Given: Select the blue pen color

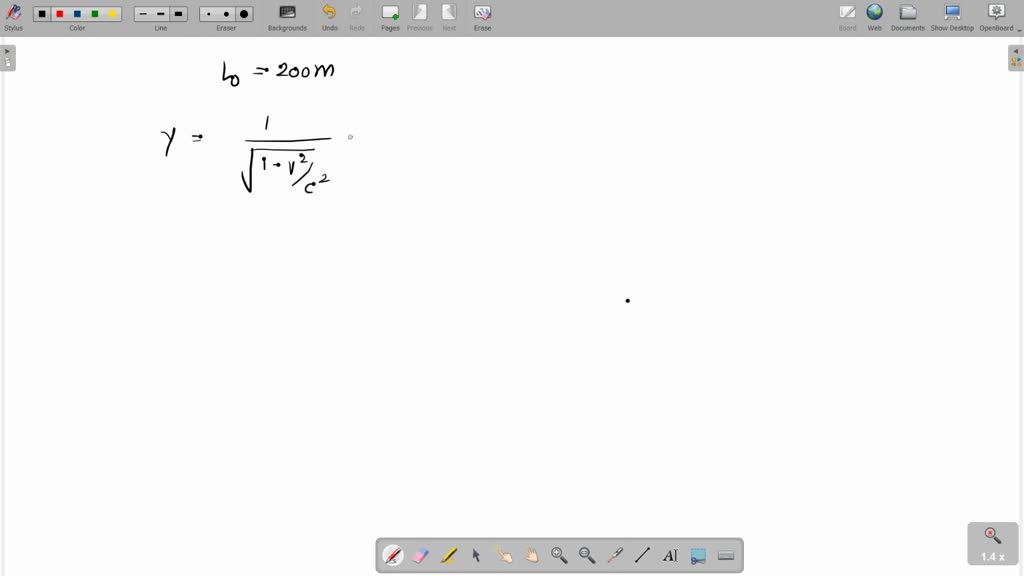Looking at the screenshot, I should [77, 14].
